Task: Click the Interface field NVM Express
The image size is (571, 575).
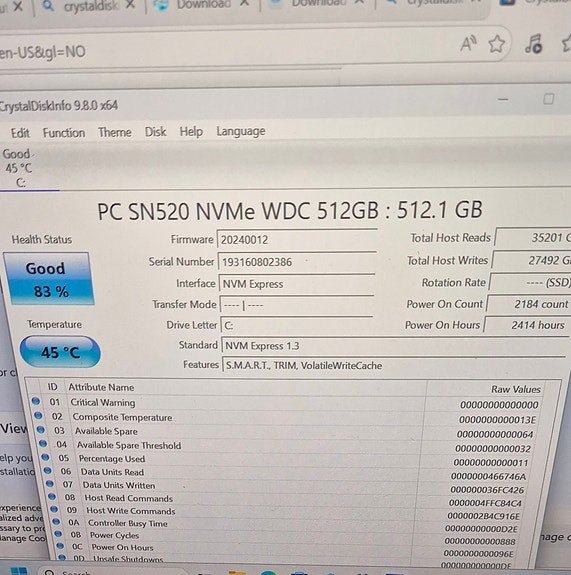Action: coord(297,284)
